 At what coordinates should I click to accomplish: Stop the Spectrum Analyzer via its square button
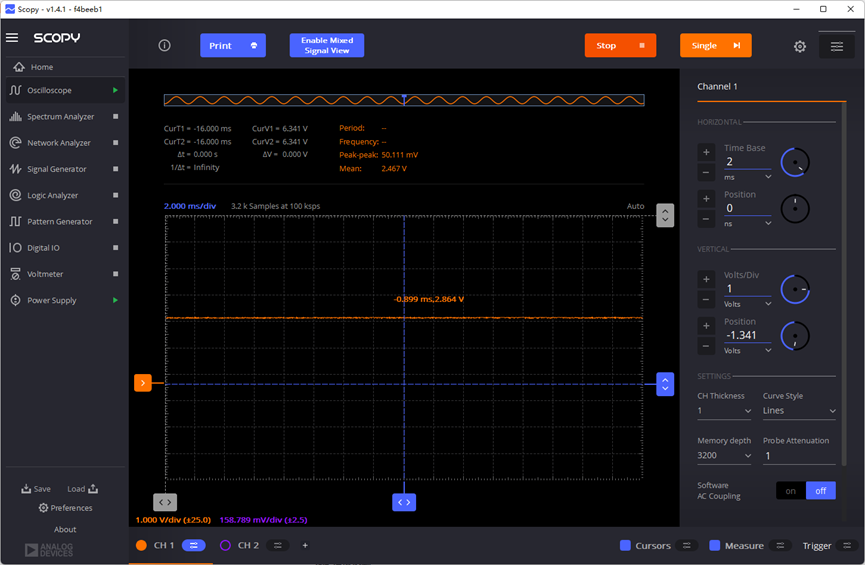coord(115,116)
